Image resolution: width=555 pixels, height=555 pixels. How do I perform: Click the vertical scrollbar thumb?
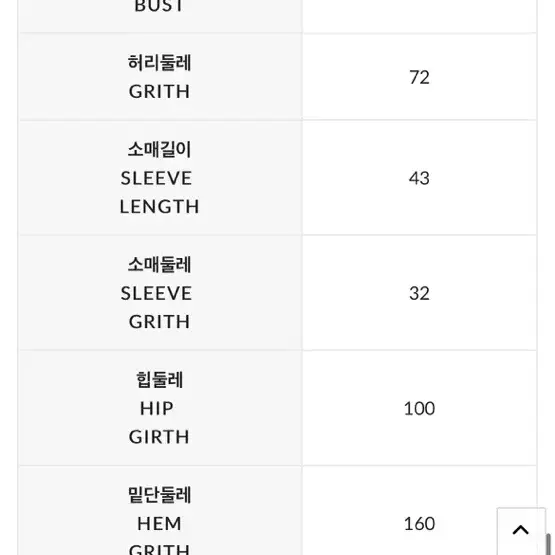point(549,544)
